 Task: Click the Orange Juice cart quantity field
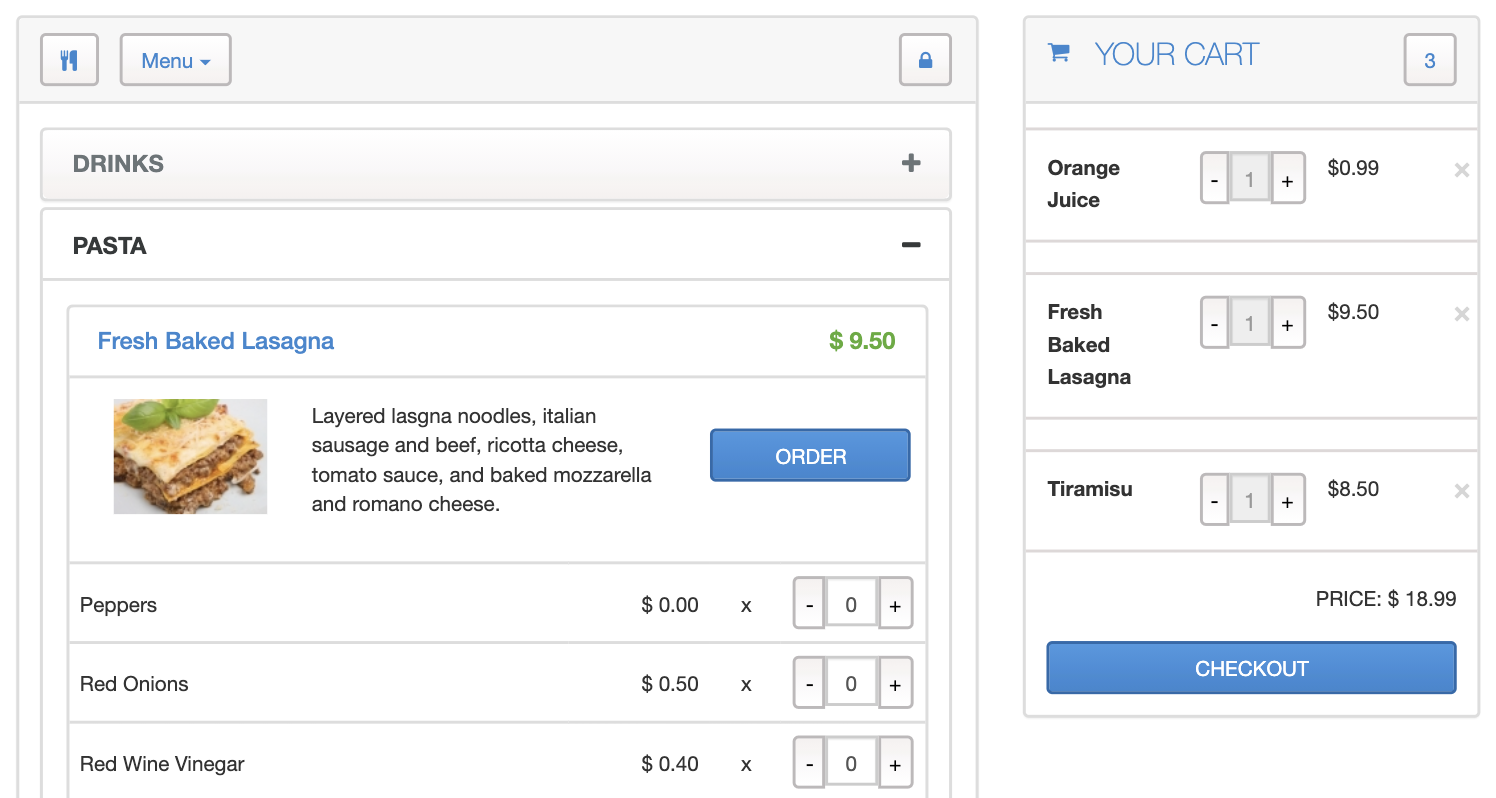coord(1249,179)
